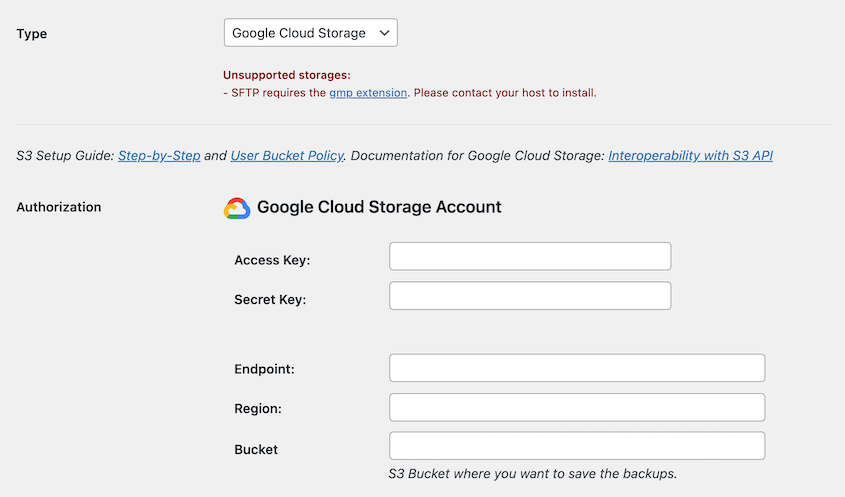Click the Bucket label

256,450
